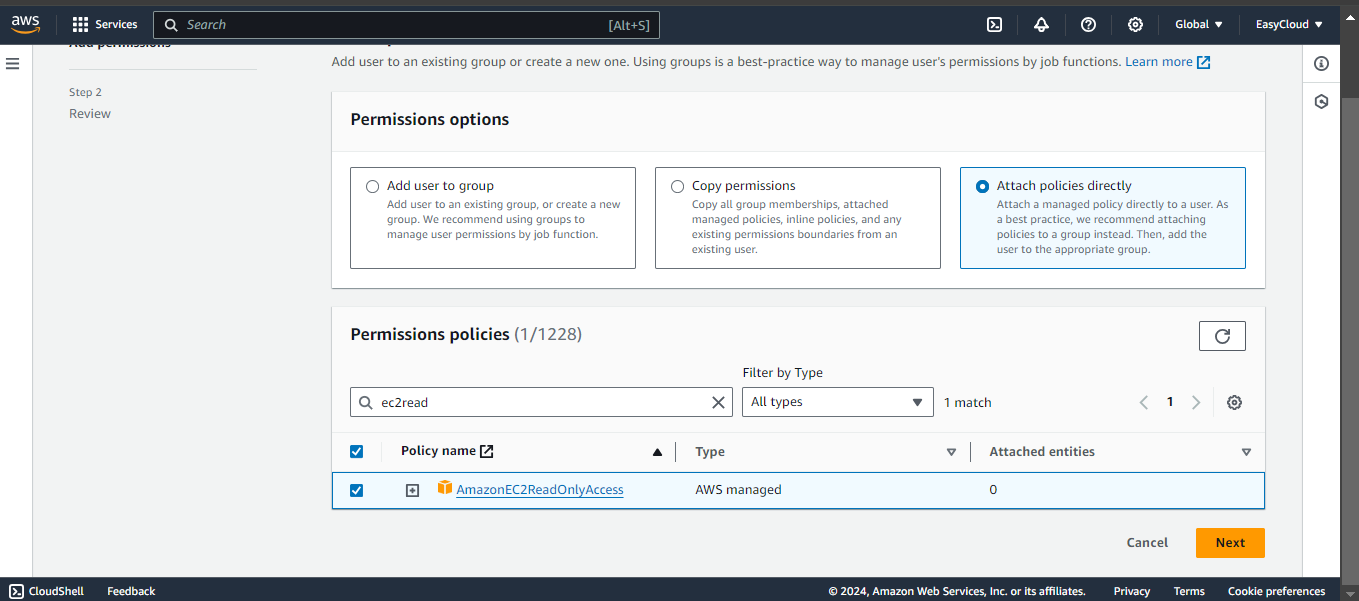Click the Policy name column header

[x=438, y=451]
